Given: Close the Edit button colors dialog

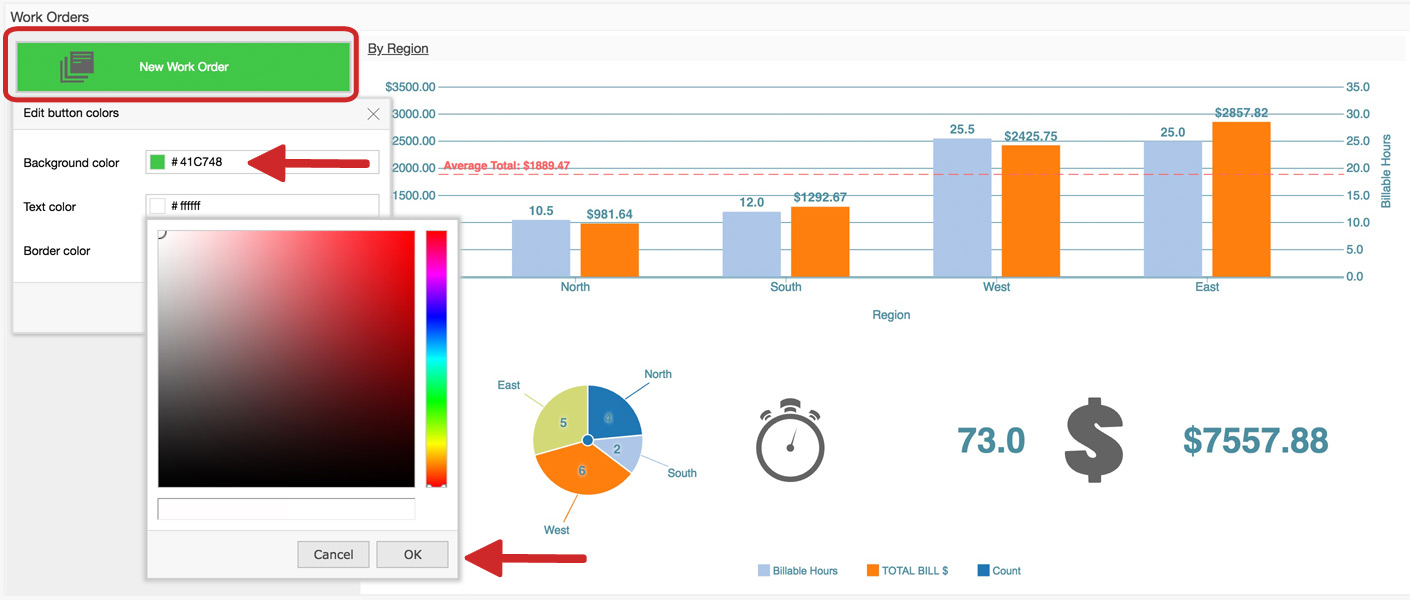Looking at the screenshot, I should point(373,114).
